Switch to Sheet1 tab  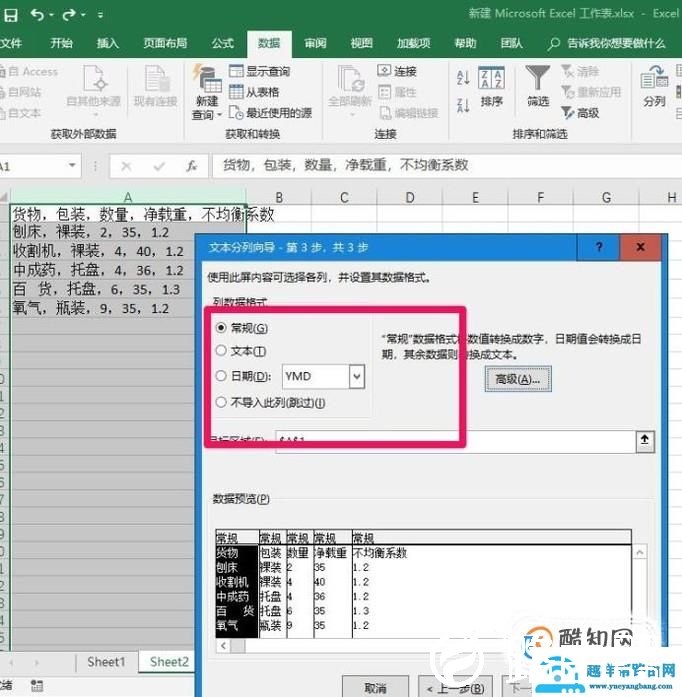(106, 662)
